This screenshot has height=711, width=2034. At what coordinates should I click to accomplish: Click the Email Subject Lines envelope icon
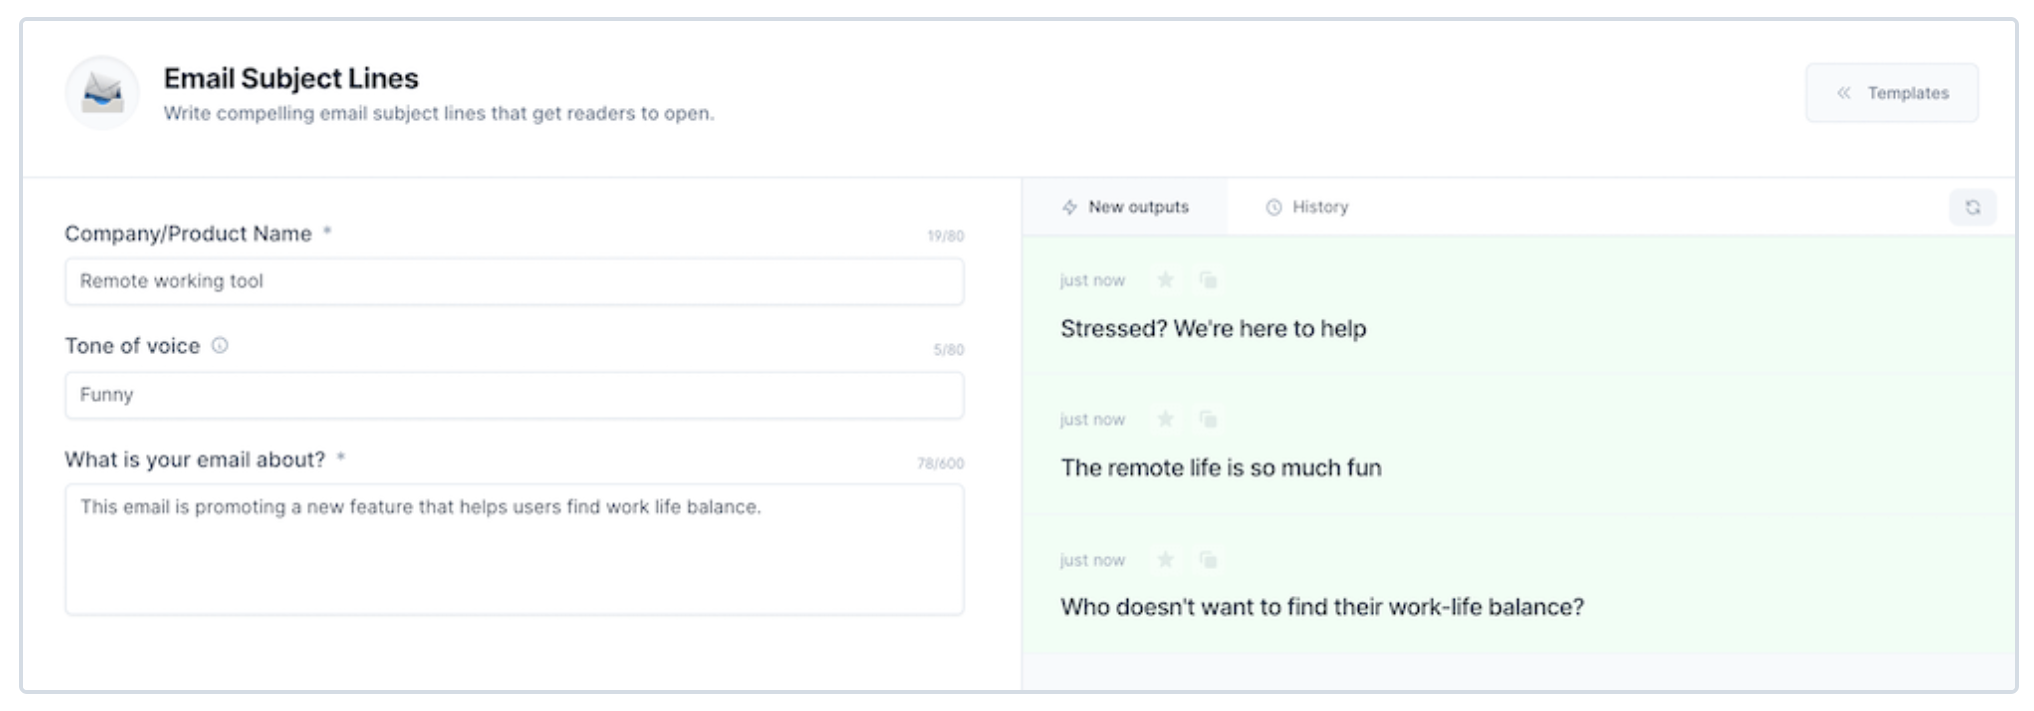(x=102, y=93)
